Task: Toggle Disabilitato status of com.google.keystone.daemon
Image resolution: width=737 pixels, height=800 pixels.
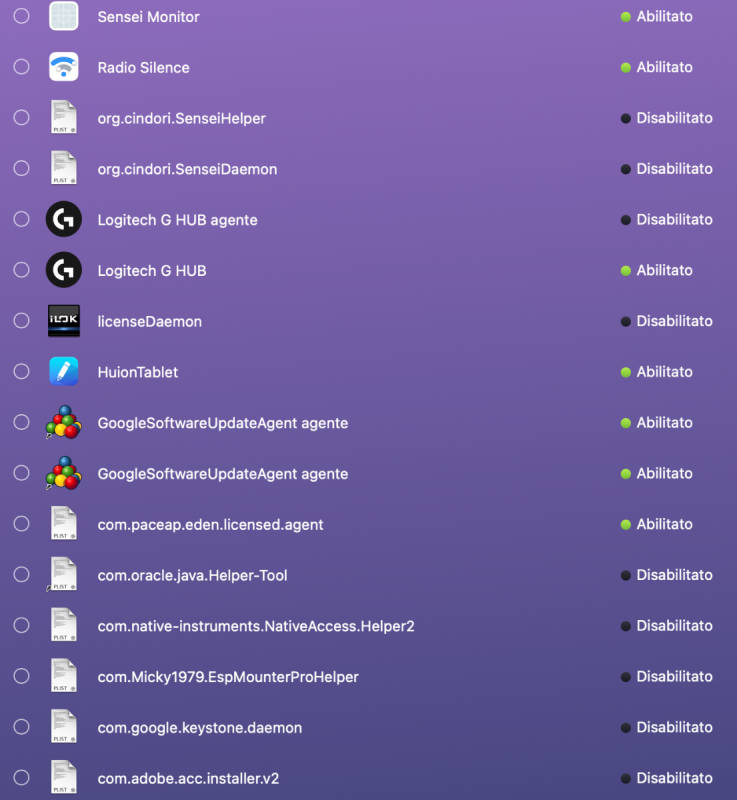Action: point(667,727)
